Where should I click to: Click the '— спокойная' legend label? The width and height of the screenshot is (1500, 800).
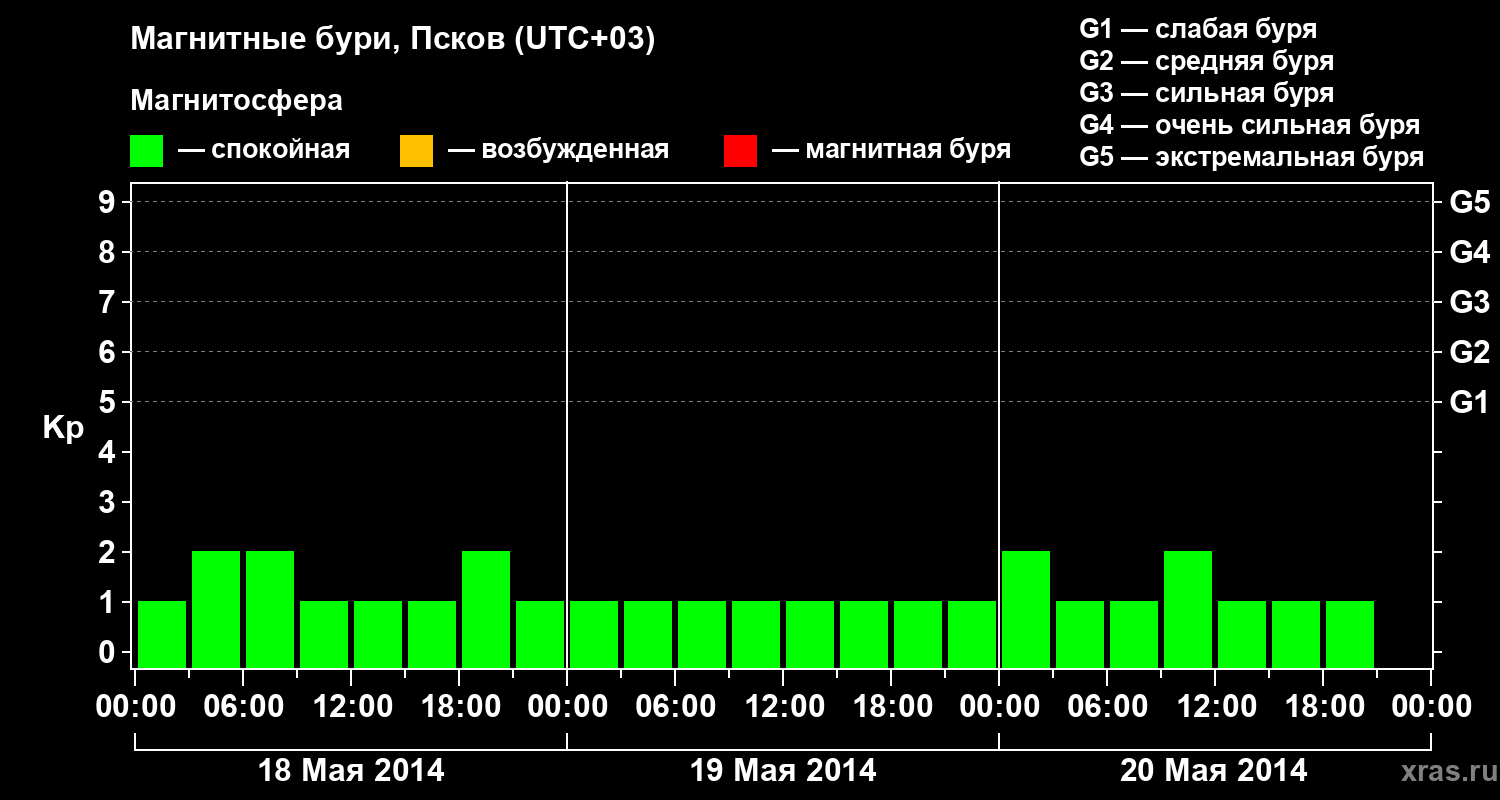[x=263, y=150]
